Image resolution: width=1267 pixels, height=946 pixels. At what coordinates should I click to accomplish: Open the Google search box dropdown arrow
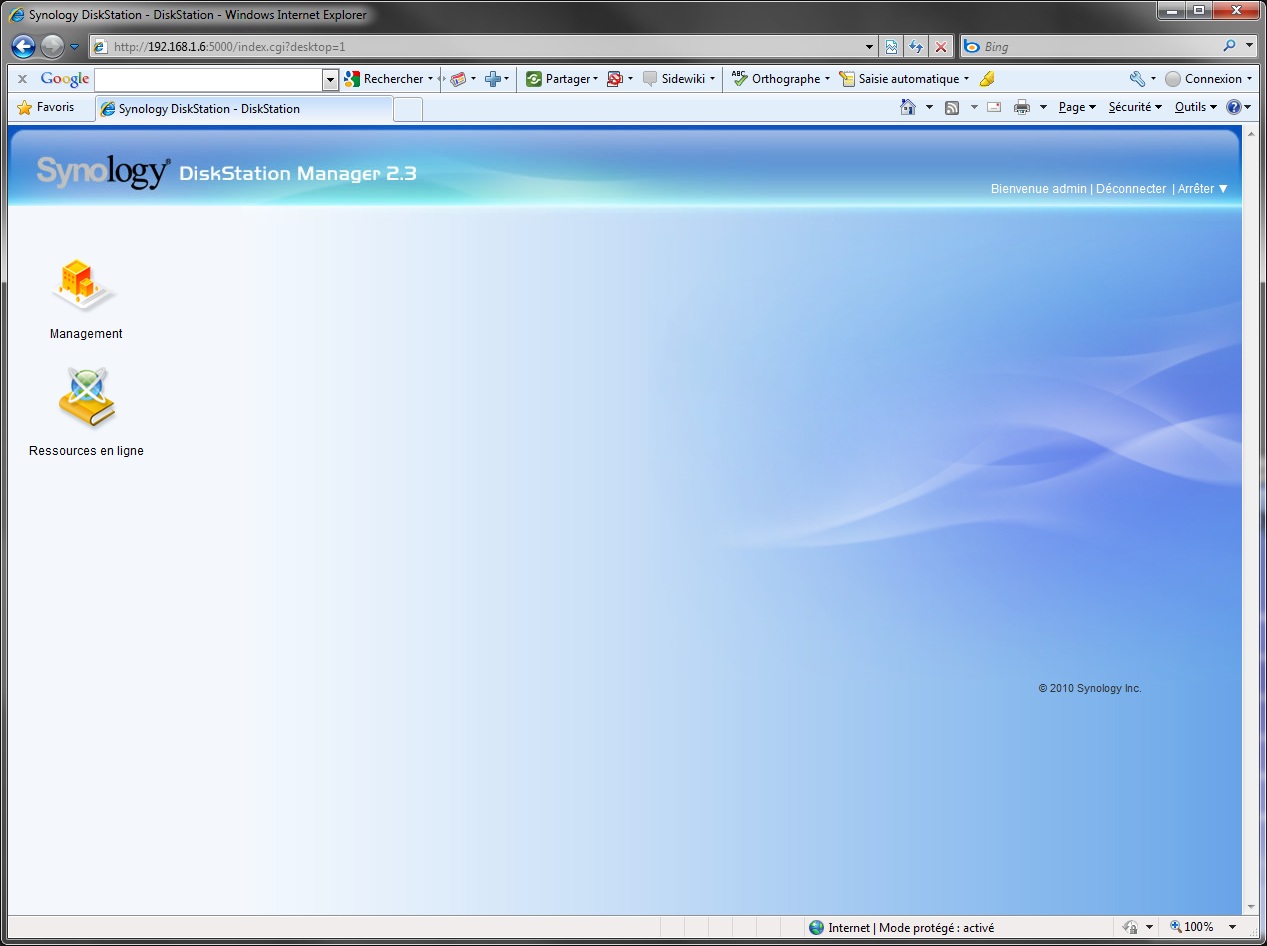[x=331, y=79]
